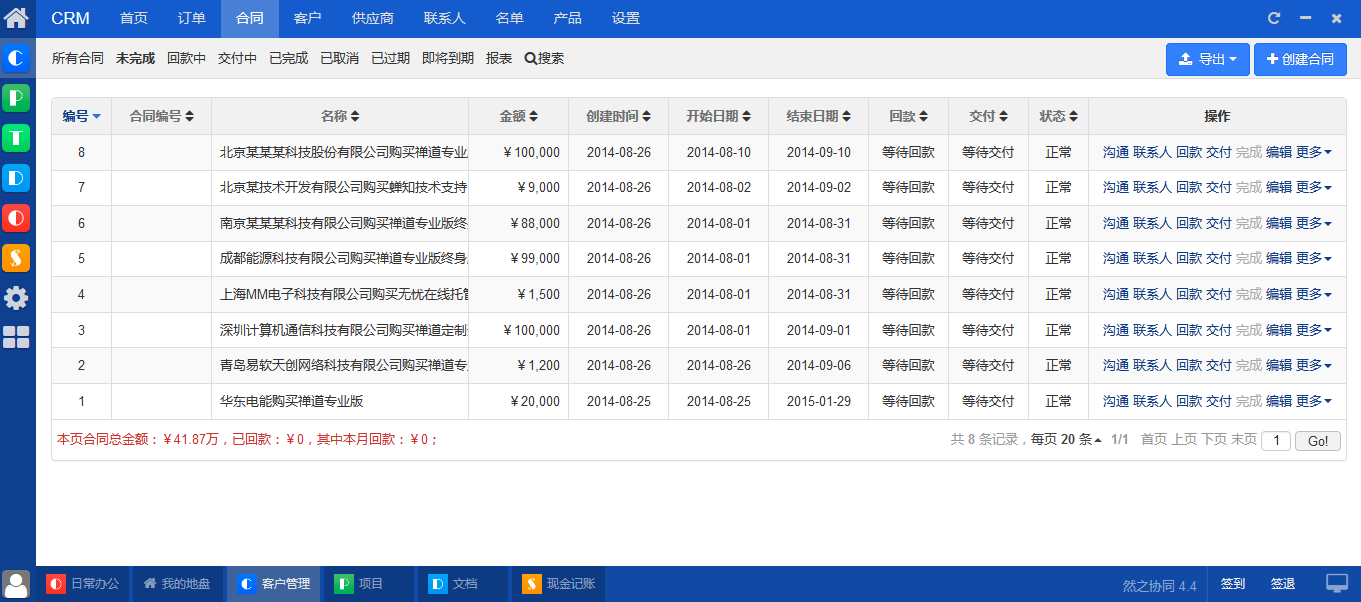Screen dimensions: 1361x602
Task: Click the user avatar icon at bottom left
Action: [x=16, y=584]
